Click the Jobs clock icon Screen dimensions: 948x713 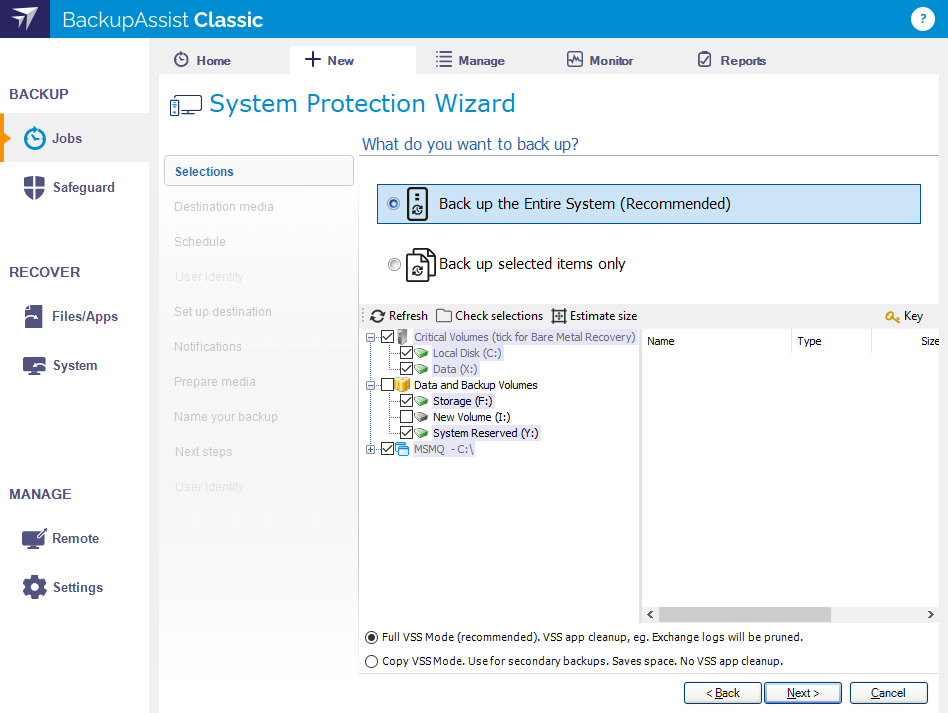click(x=34, y=138)
